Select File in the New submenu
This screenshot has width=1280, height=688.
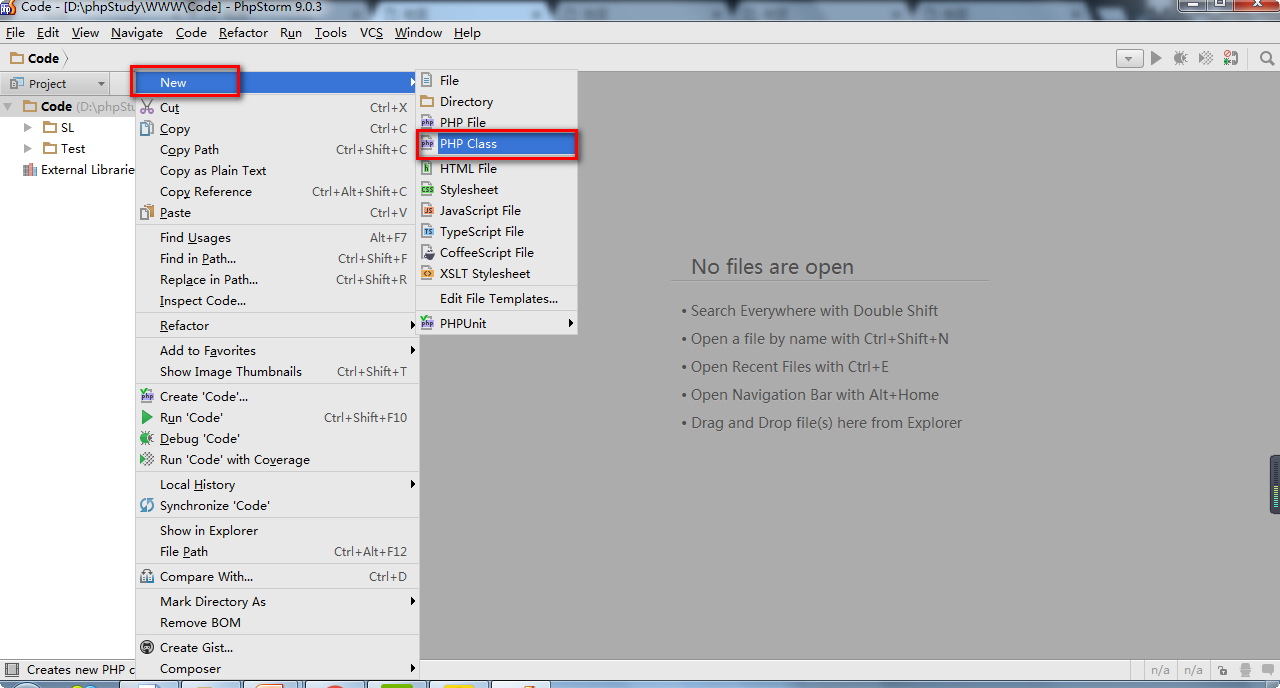pyautogui.click(x=497, y=80)
